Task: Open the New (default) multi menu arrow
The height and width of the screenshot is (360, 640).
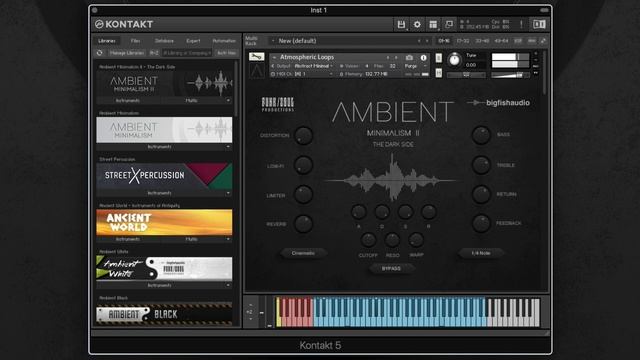Action: pyautogui.click(x=273, y=41)
